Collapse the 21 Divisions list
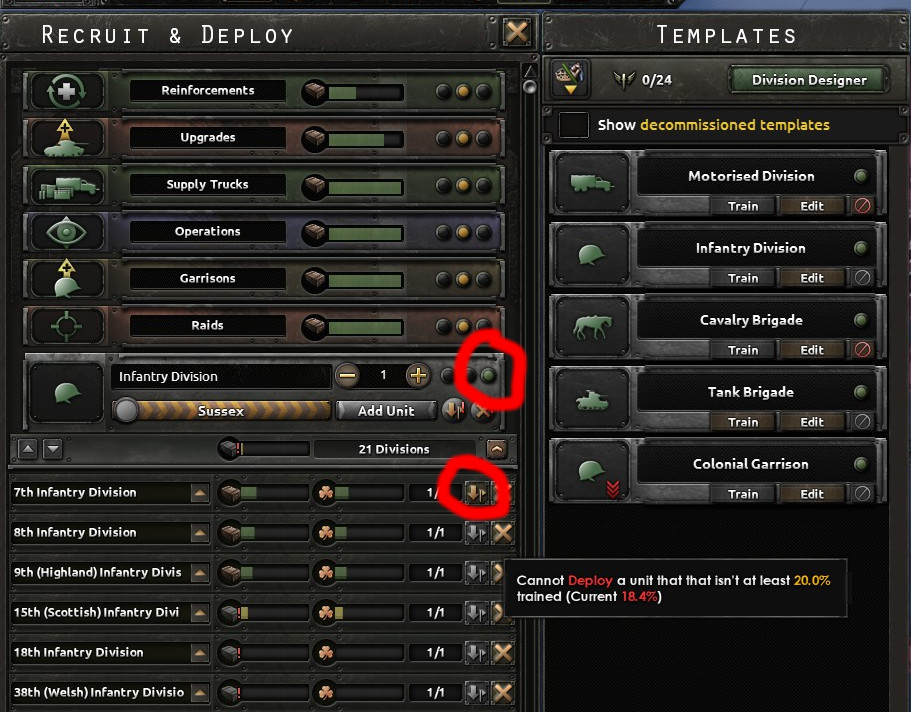Image resolution: width=911 pixels, height=712 pixels. click(496, 449)
